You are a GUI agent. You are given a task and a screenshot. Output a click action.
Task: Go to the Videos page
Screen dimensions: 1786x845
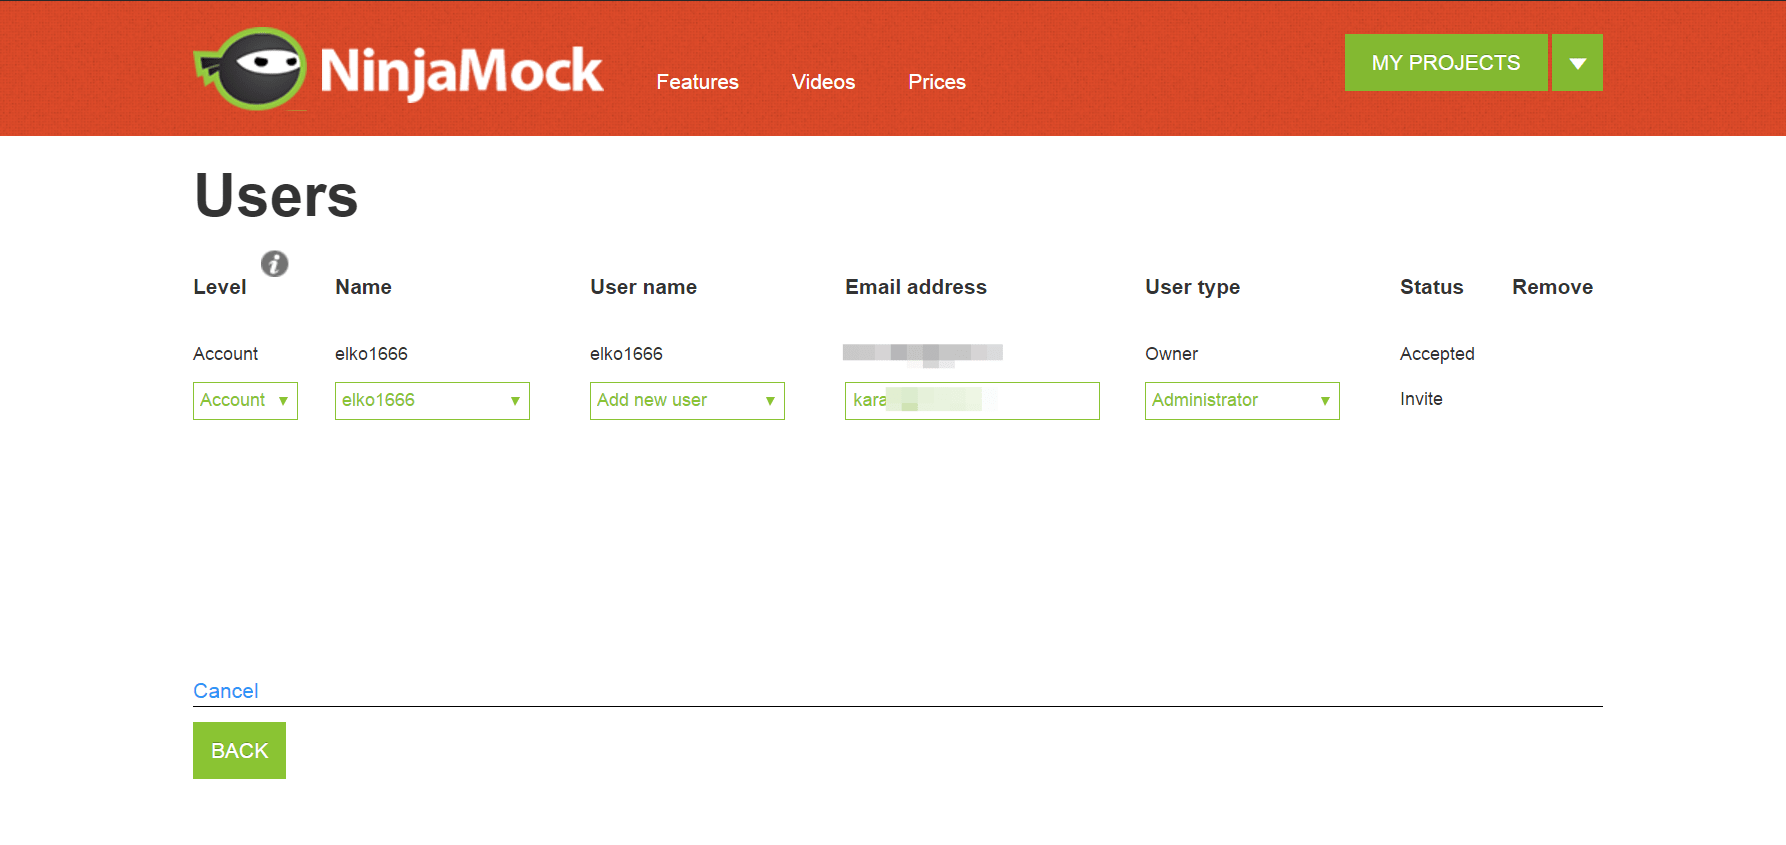[823, 82]
